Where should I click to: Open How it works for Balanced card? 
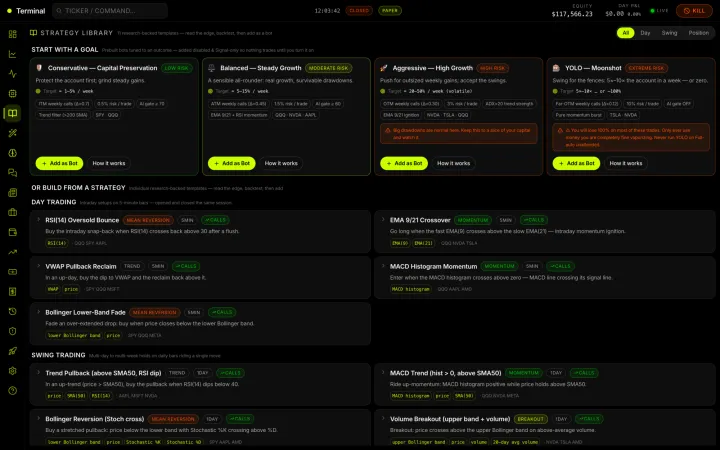tap(281, 163)
